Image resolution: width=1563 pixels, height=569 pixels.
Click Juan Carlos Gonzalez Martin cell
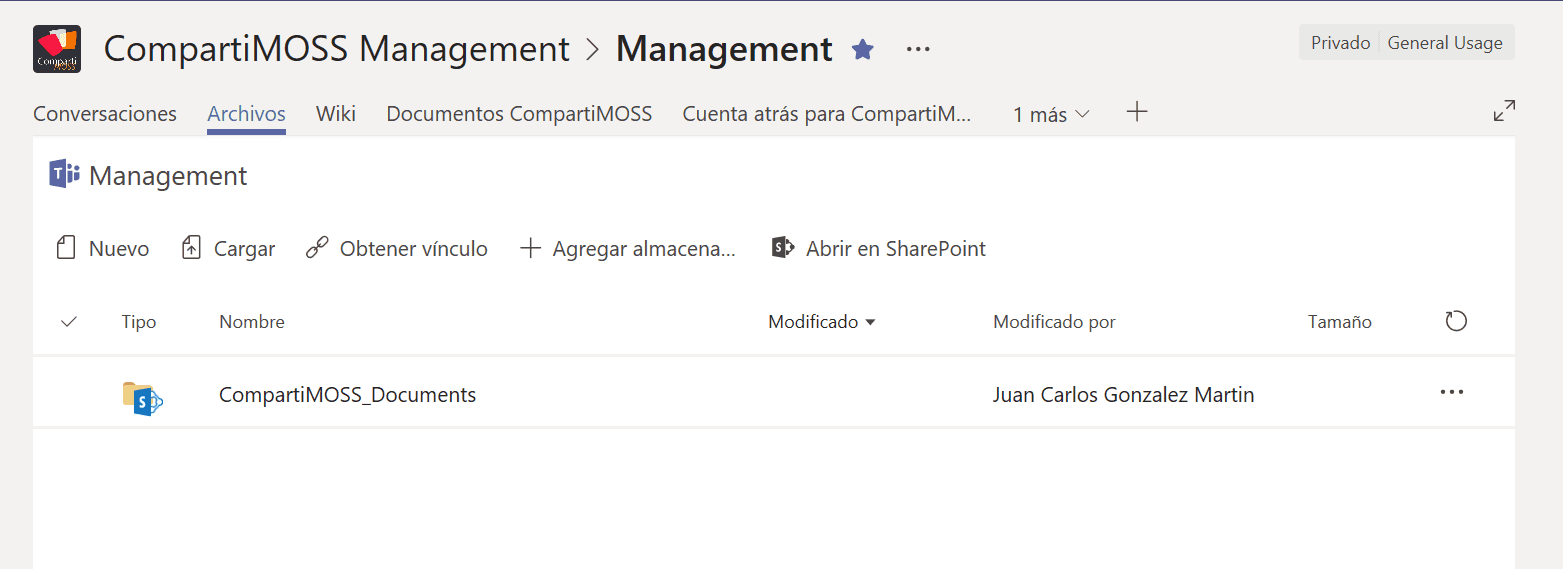[x=1123, y=394]
